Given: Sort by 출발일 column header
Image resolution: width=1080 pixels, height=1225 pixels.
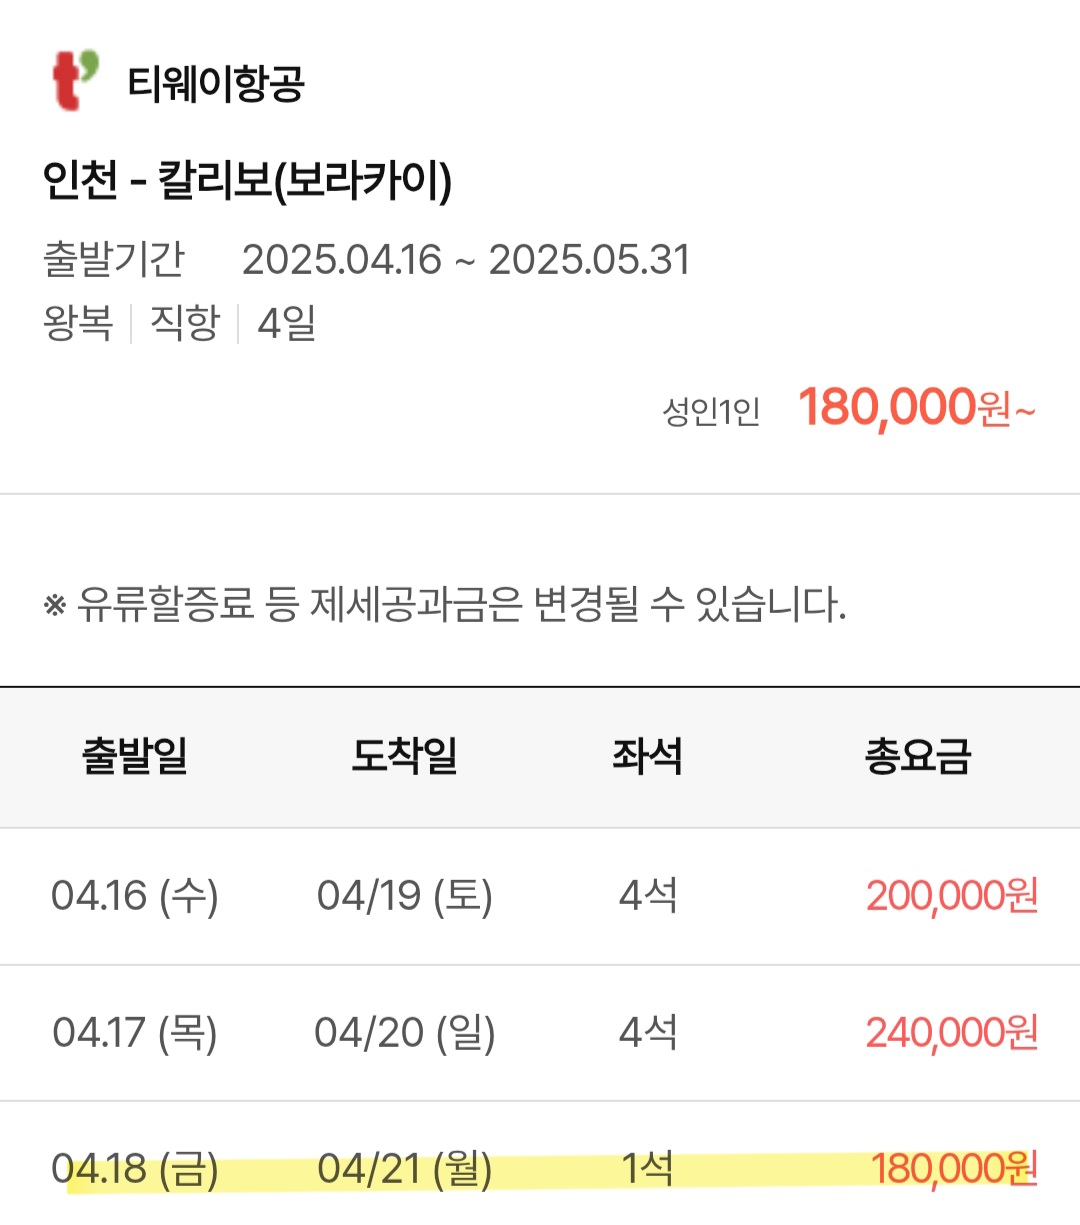Looking at the screenshot, I should pyautogui.click(x=135, y=756).
